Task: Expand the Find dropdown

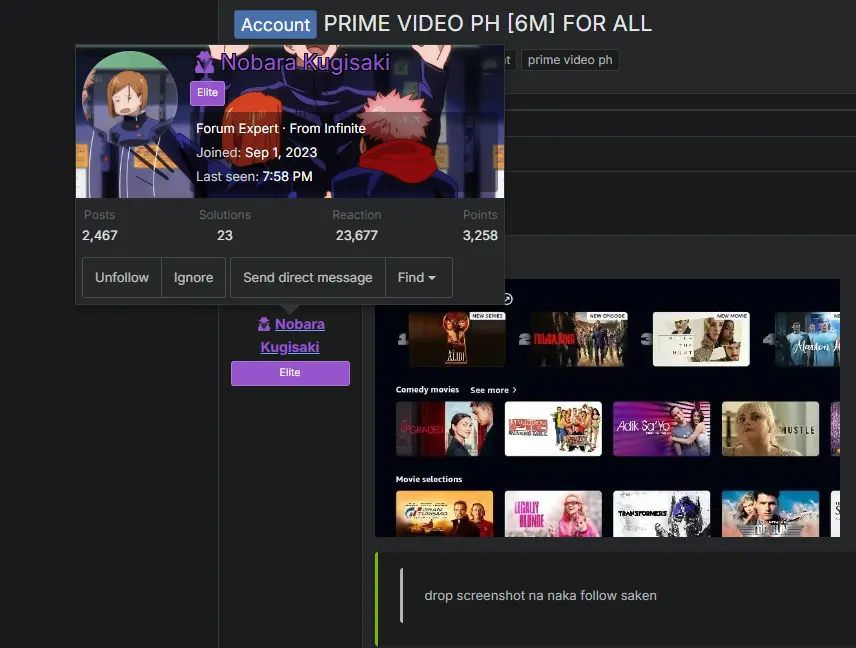Action: point(418,277)
